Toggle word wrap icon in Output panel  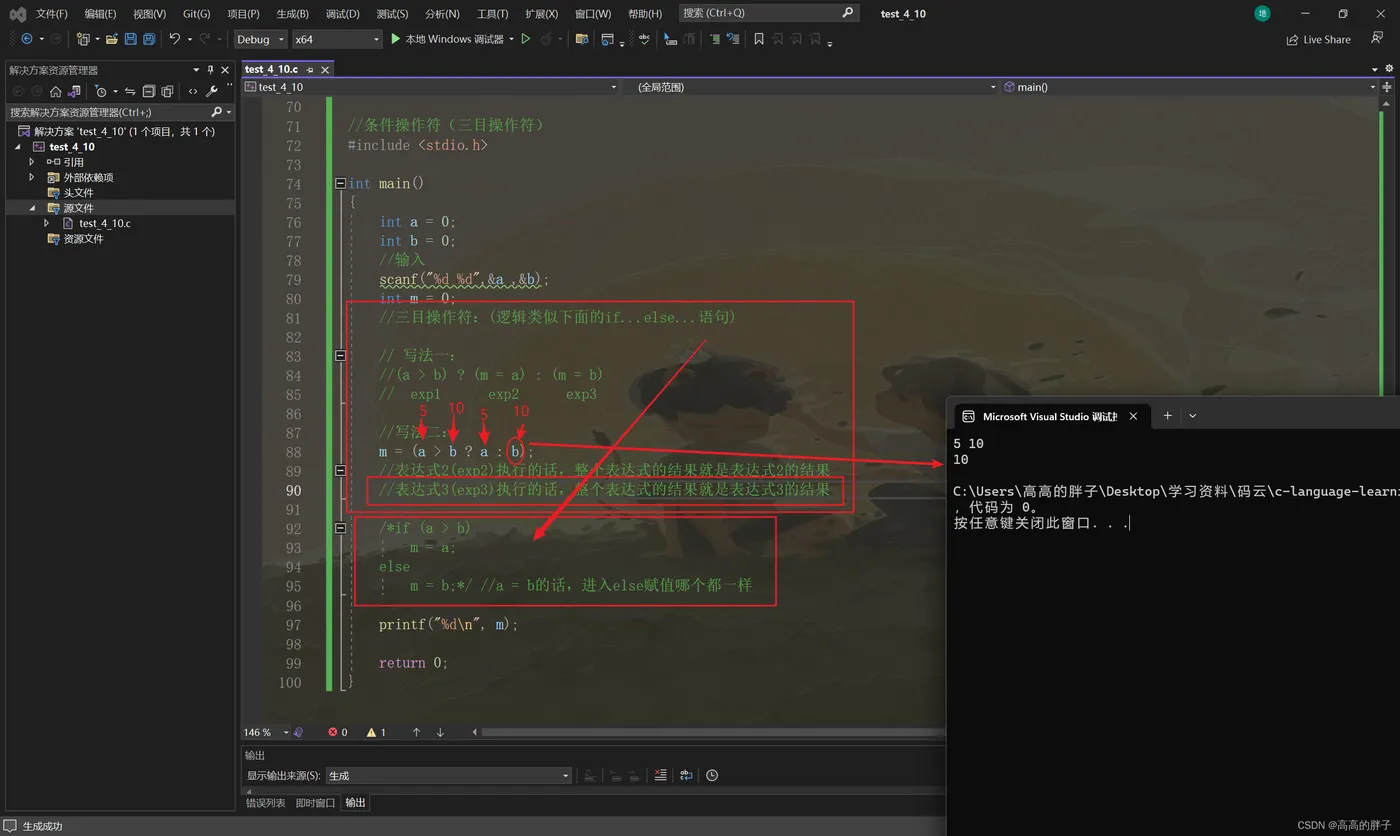[686, 775]
